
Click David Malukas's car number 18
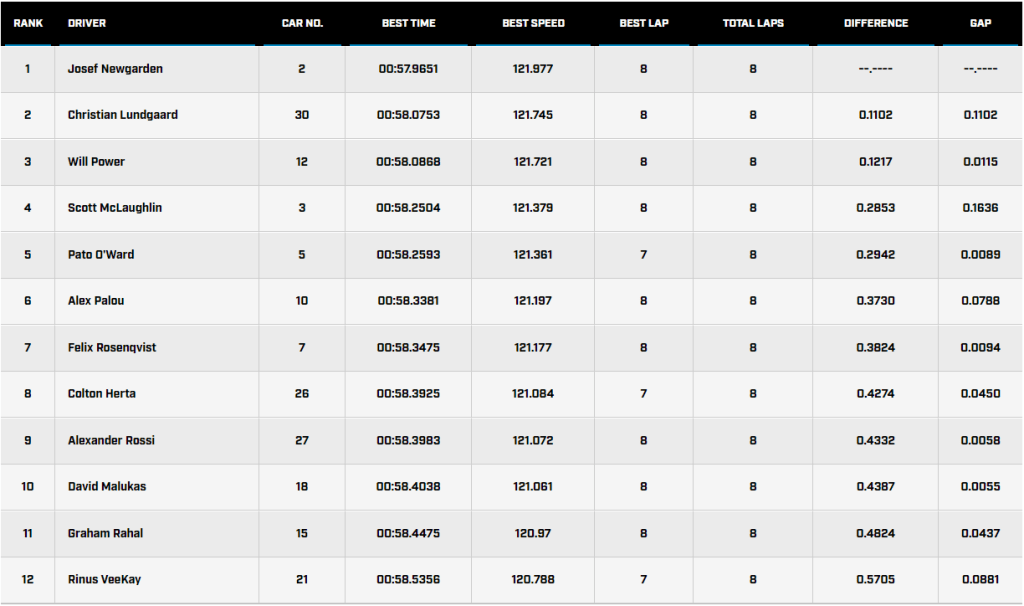pos(302,487)
